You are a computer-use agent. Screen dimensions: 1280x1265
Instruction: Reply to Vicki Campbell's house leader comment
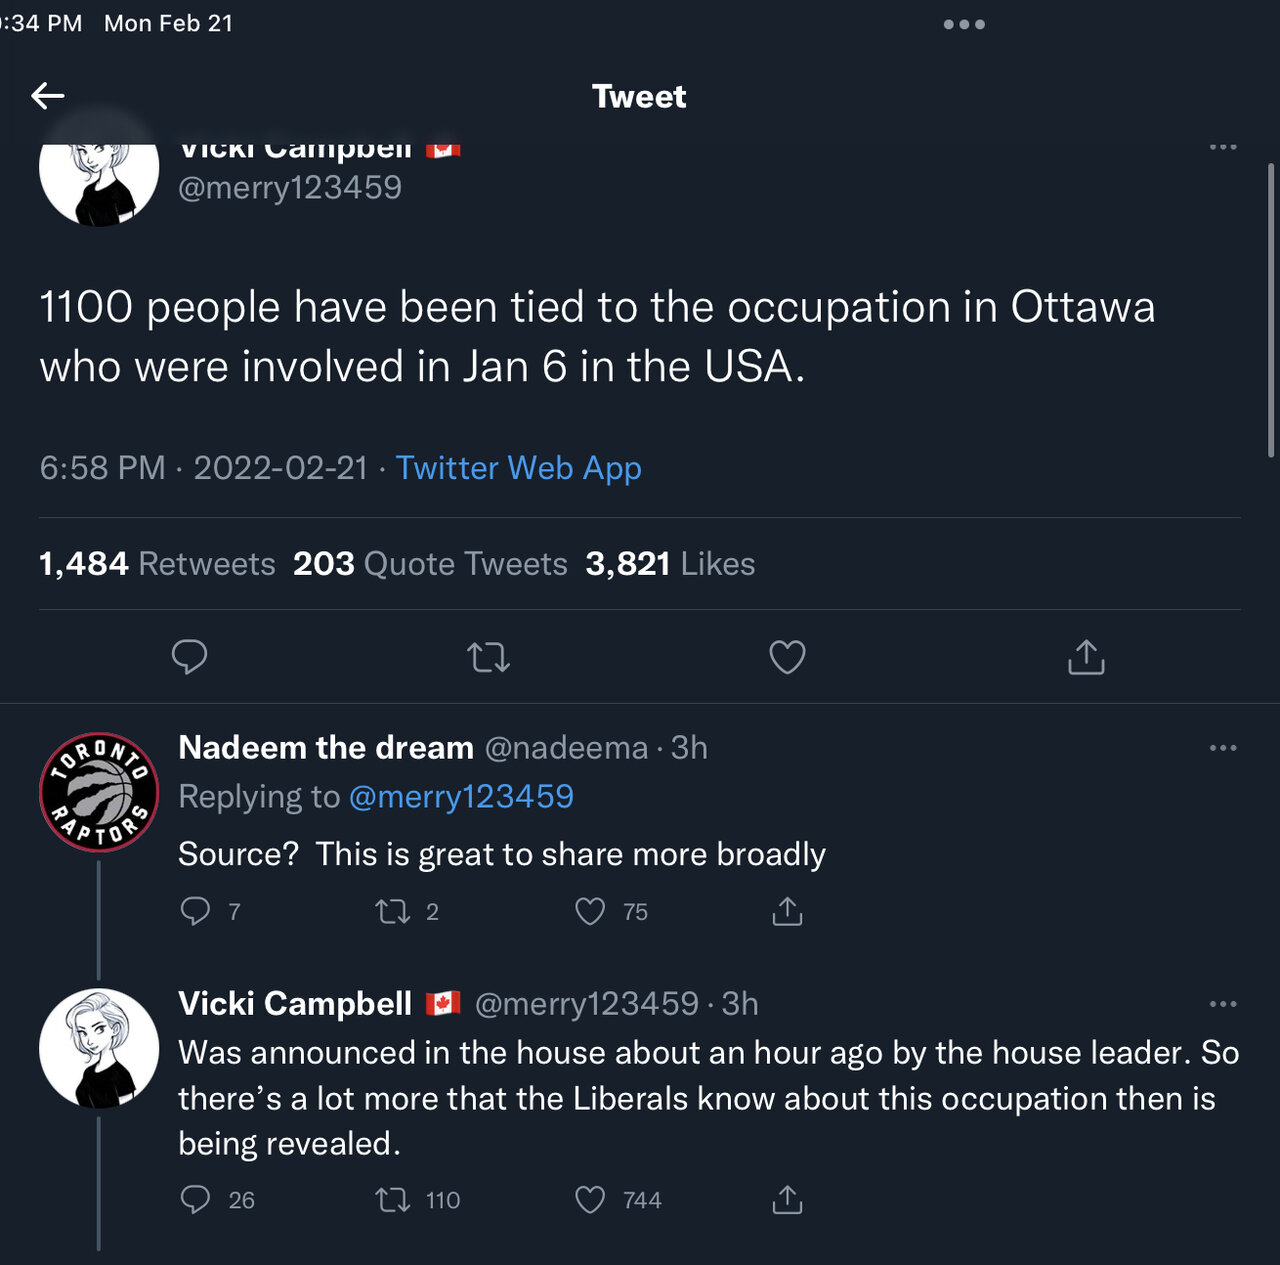pyautogui.click(x=195, y=1200)
